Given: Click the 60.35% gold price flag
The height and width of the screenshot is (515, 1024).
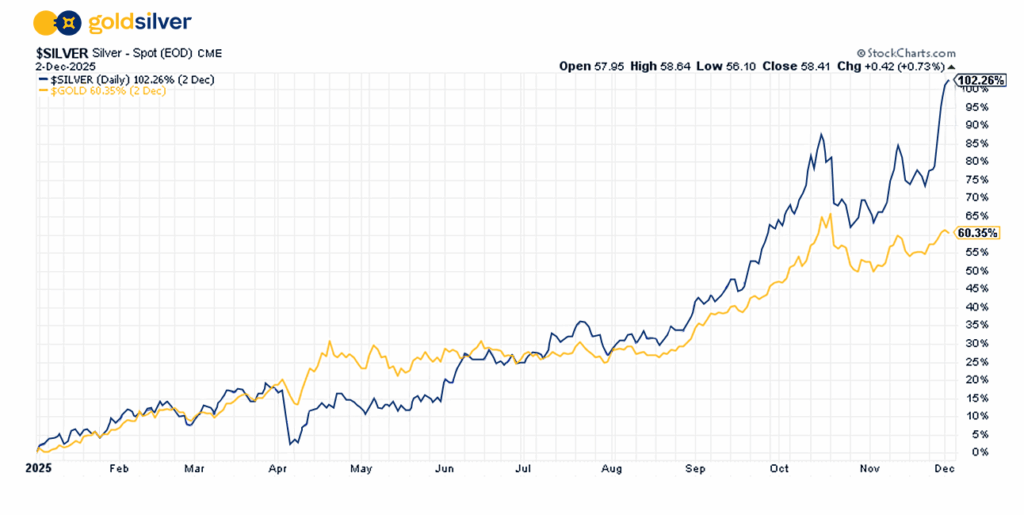Looking at the screenshot, I should pyautogui.click(x=977, y=233).
